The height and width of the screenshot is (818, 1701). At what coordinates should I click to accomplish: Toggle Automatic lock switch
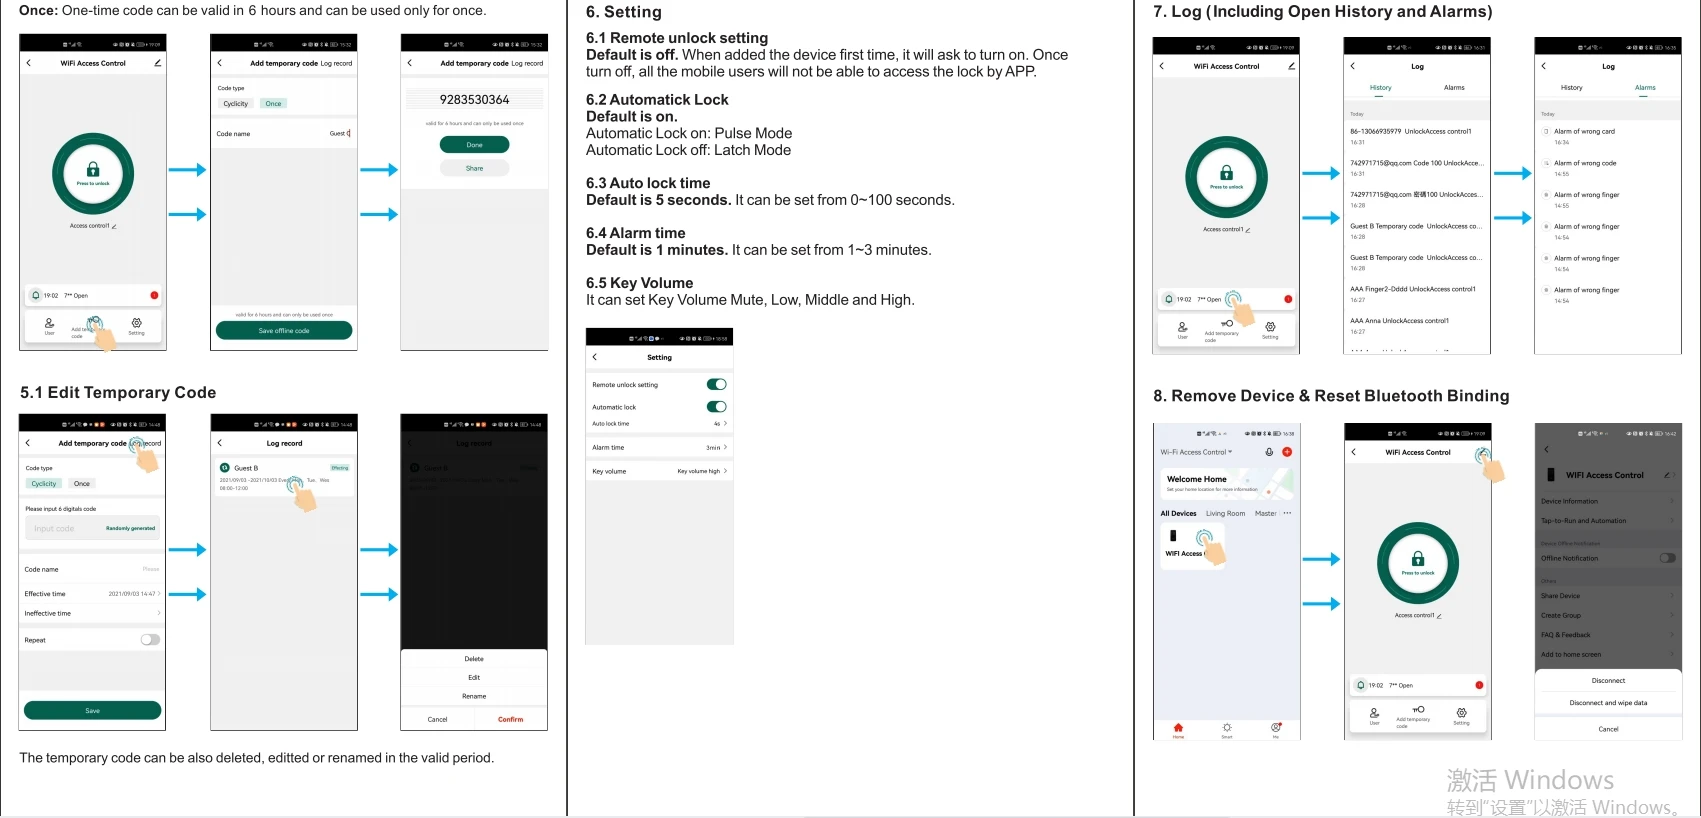coord(716,407)
